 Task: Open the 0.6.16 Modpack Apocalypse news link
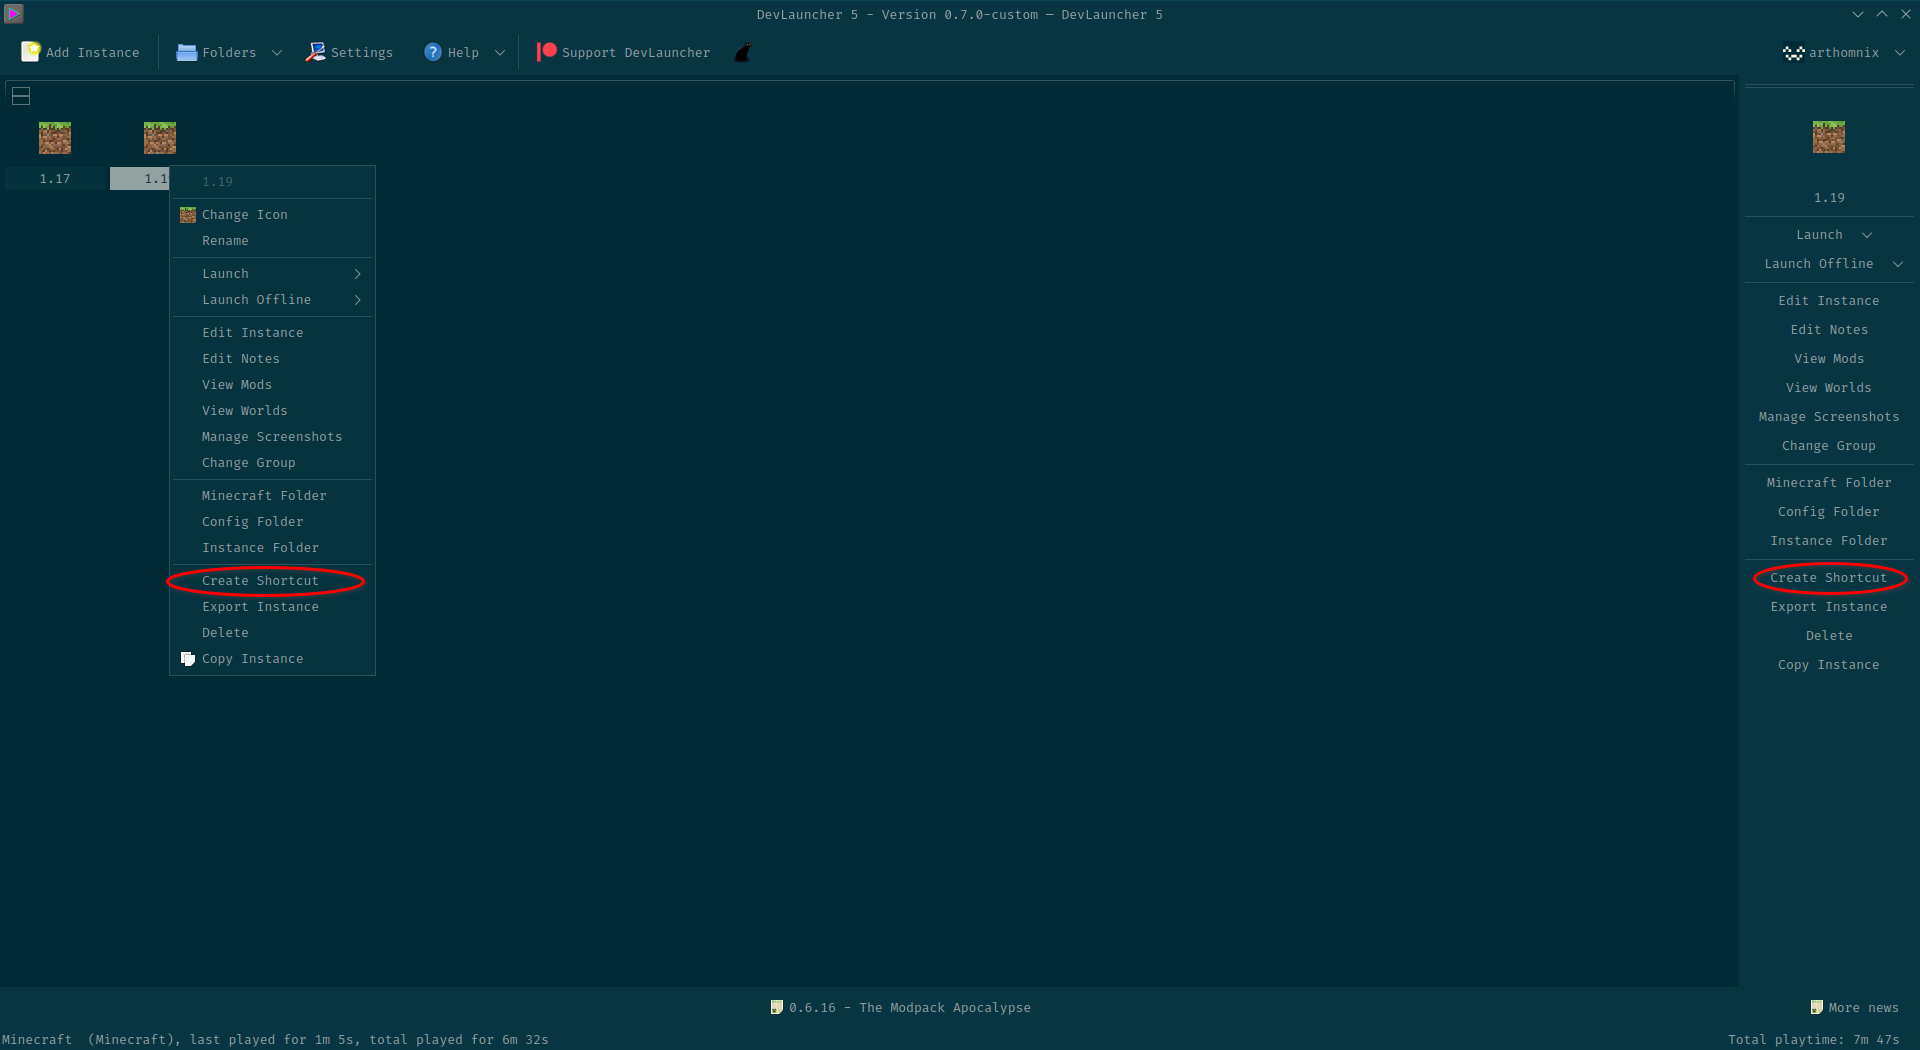tap(900, 1008)
